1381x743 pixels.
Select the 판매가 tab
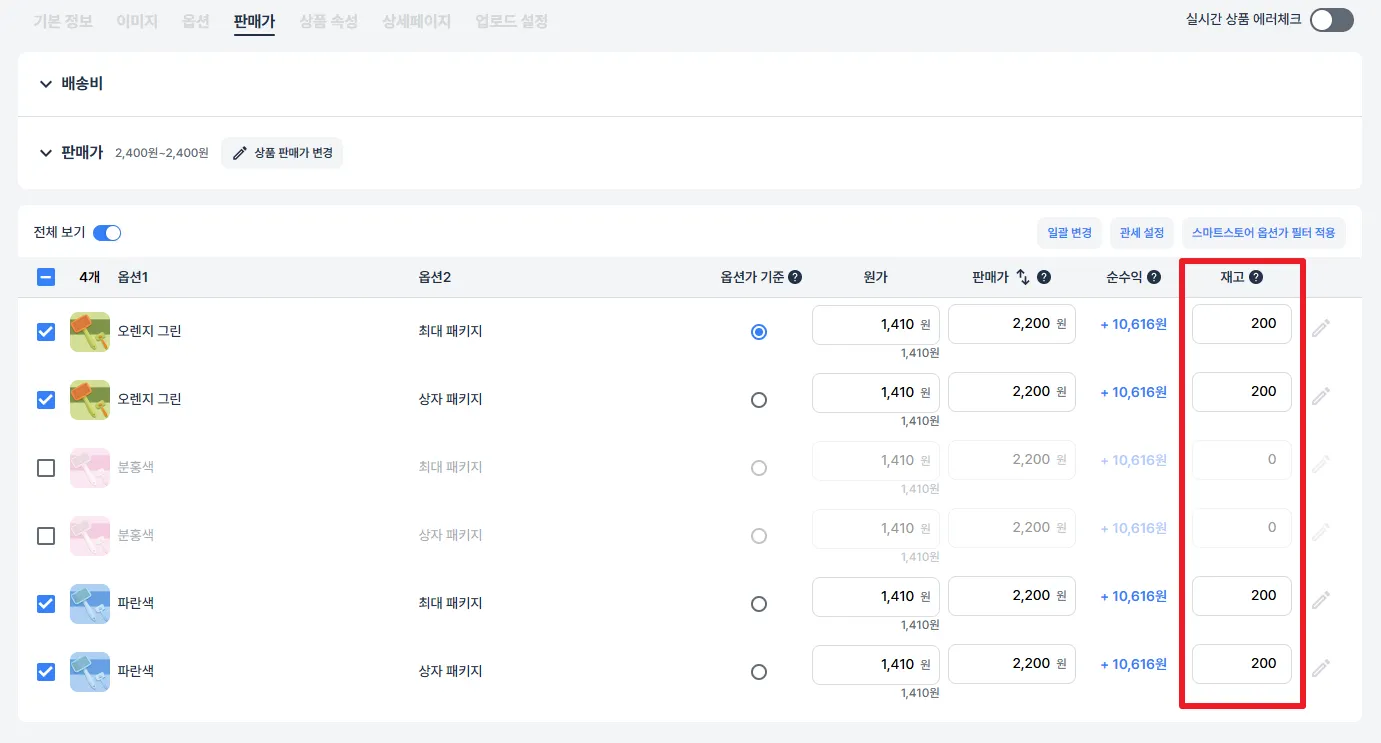[254, 21]
